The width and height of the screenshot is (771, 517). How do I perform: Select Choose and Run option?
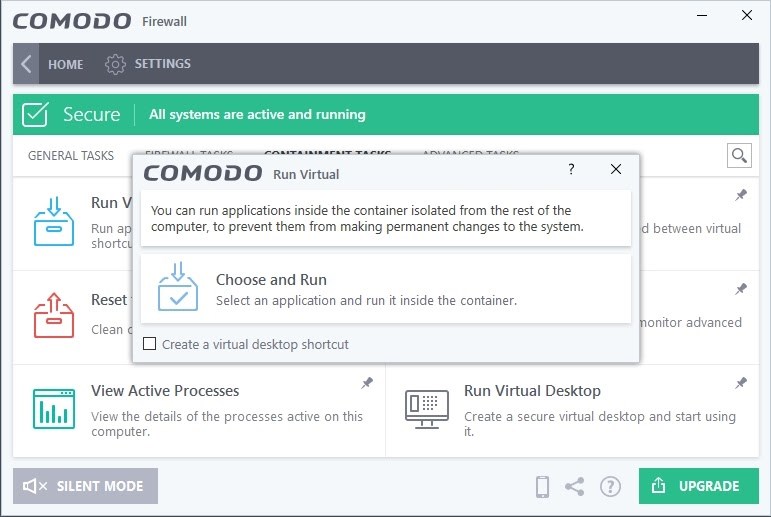(386, 289)
